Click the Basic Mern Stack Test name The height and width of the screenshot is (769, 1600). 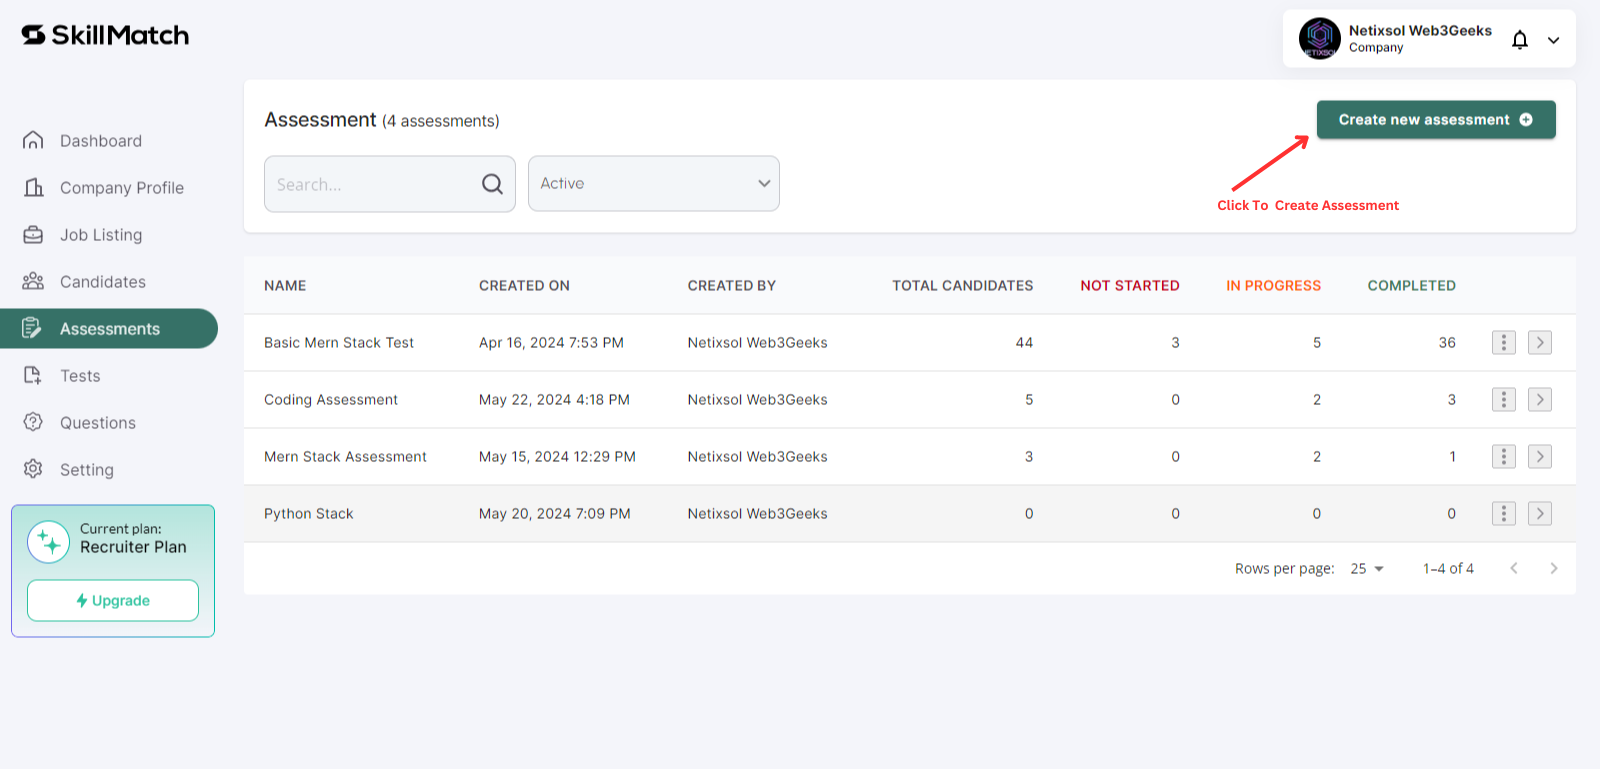[339, 343]
